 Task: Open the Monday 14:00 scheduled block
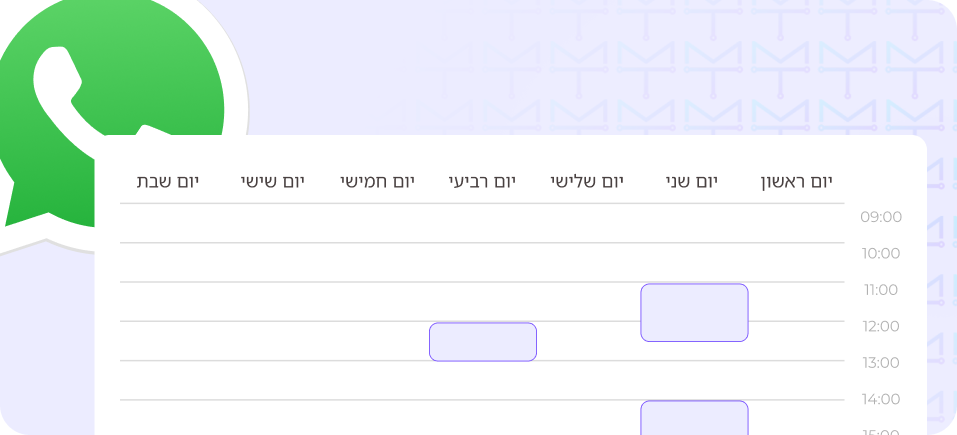pos(694,417)
